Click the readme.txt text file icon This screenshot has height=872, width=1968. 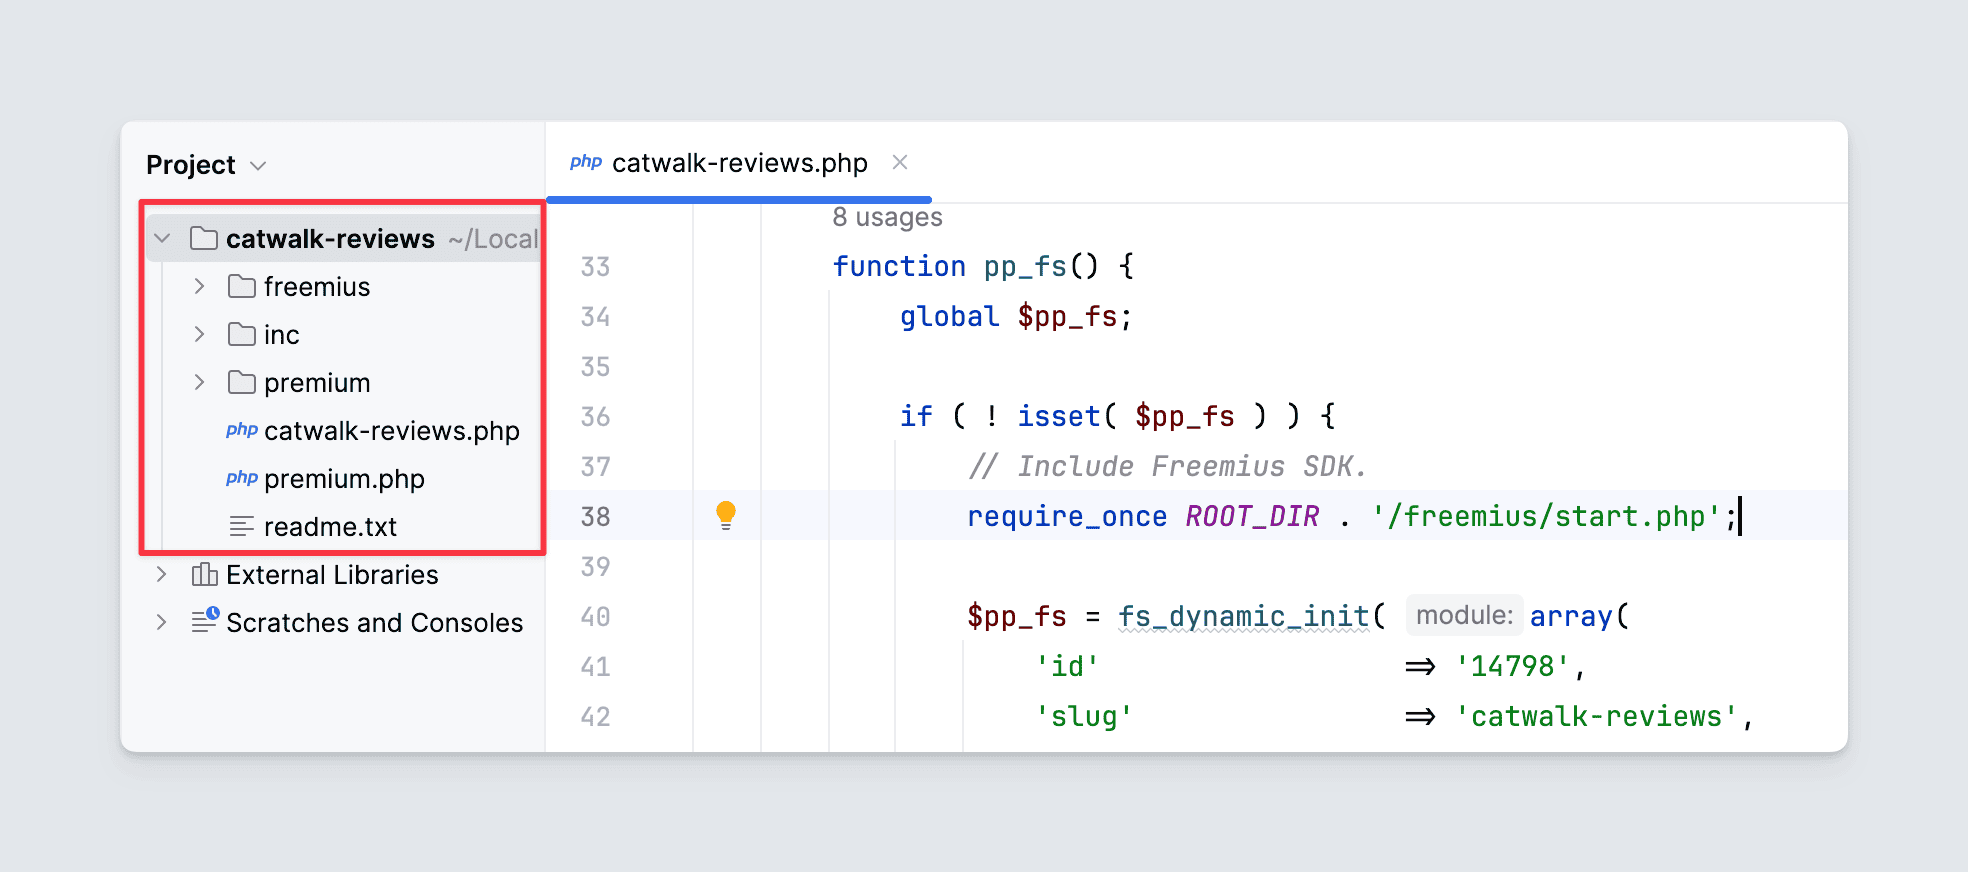242,527
